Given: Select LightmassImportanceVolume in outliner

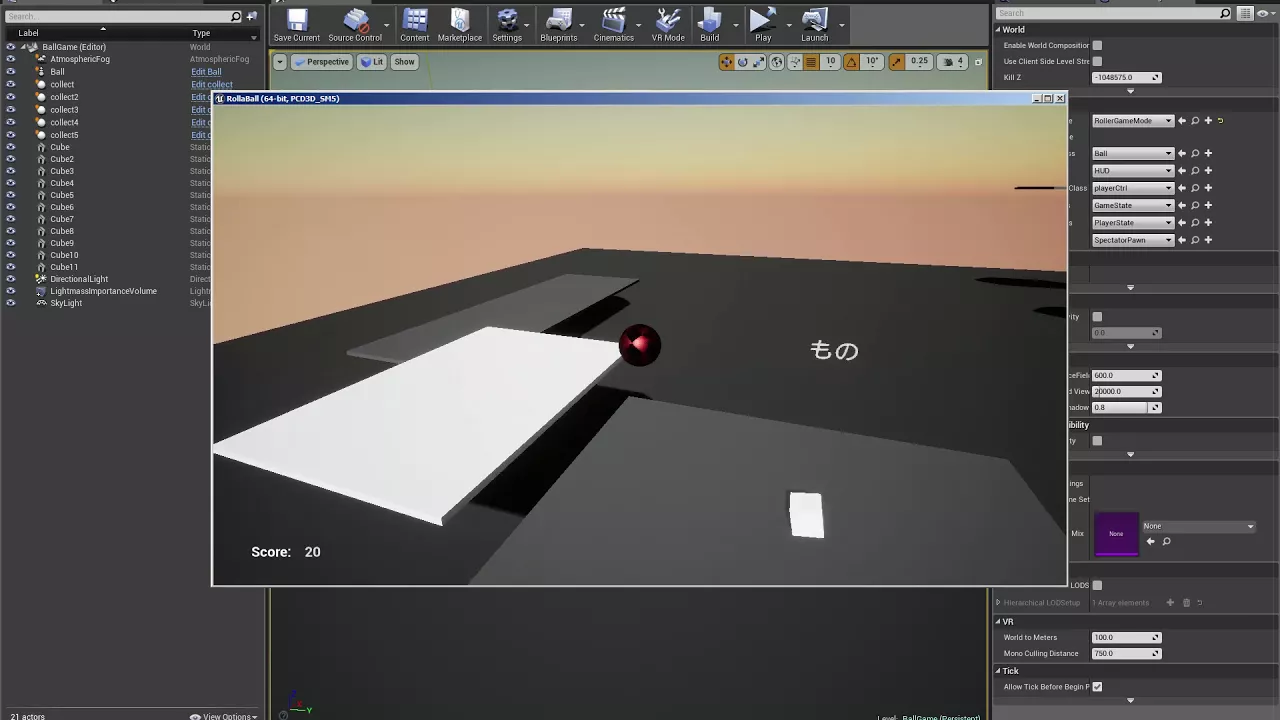Looking at the screenshot, I should 103,291.
